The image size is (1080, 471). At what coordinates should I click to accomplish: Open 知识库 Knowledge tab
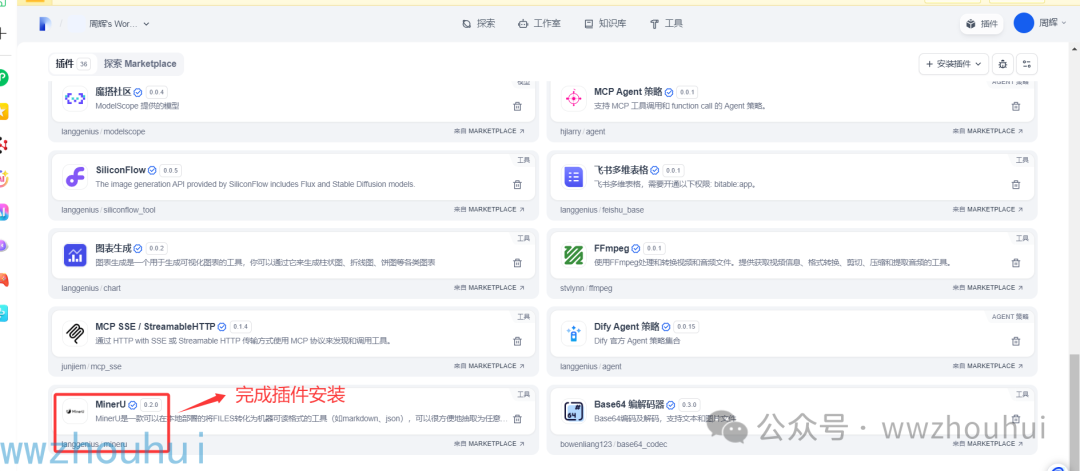coord(605,23)
